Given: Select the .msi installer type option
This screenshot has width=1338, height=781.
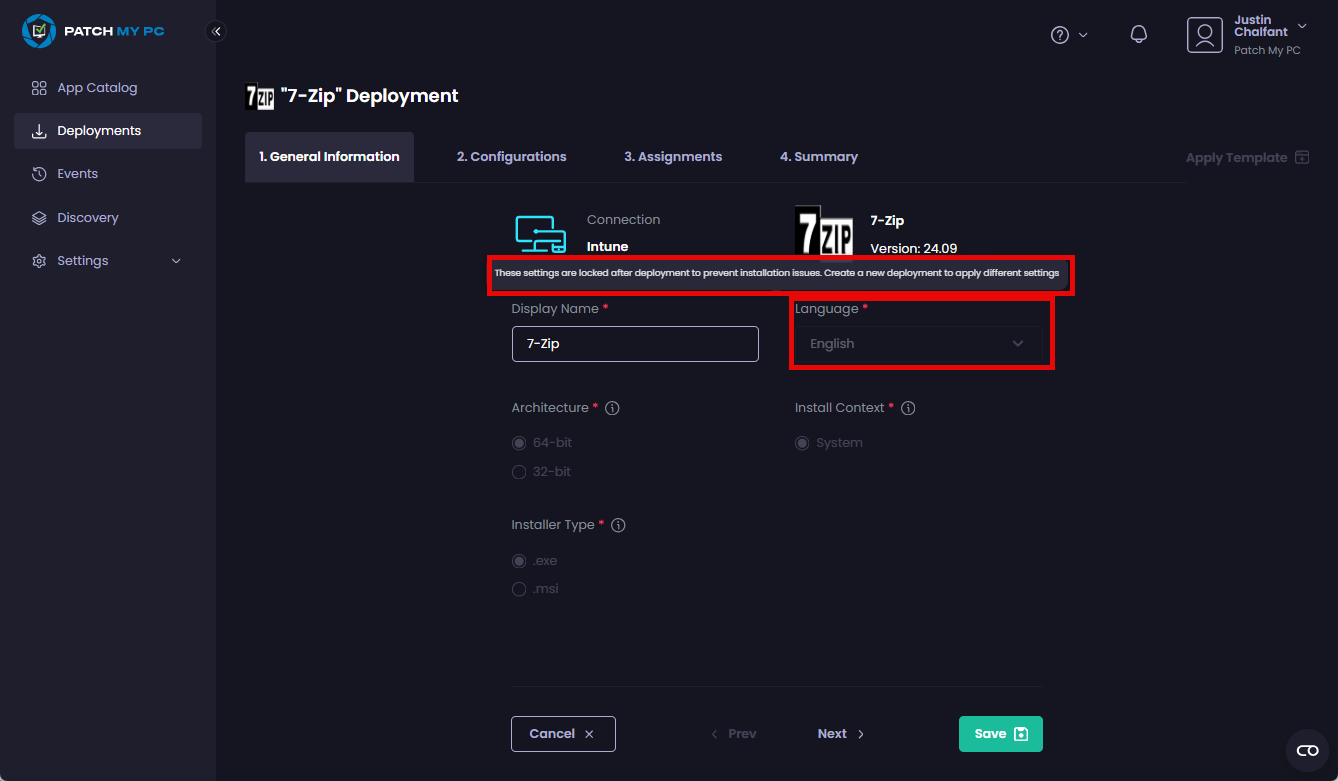Looking at the screenshot, I should tap(519, 589).
